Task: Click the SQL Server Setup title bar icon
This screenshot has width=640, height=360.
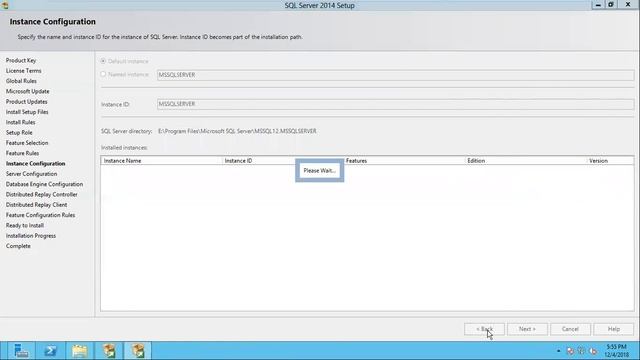Action: click(x=5, y=5)
